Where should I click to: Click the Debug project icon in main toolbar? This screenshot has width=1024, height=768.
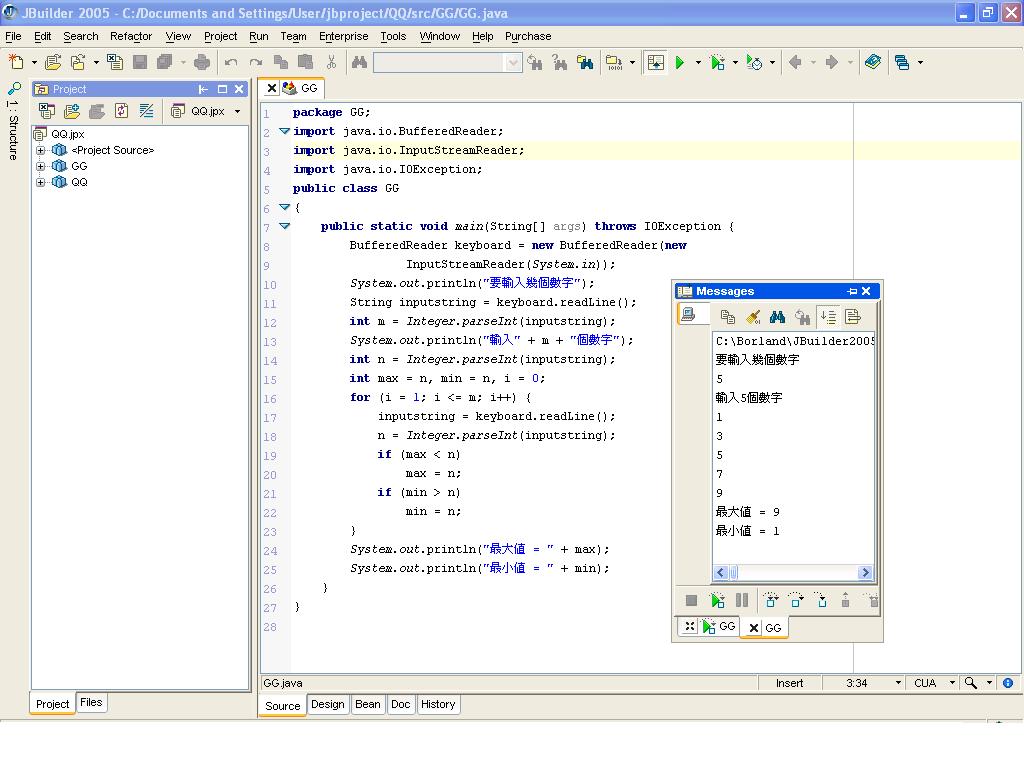pos(718,62)
